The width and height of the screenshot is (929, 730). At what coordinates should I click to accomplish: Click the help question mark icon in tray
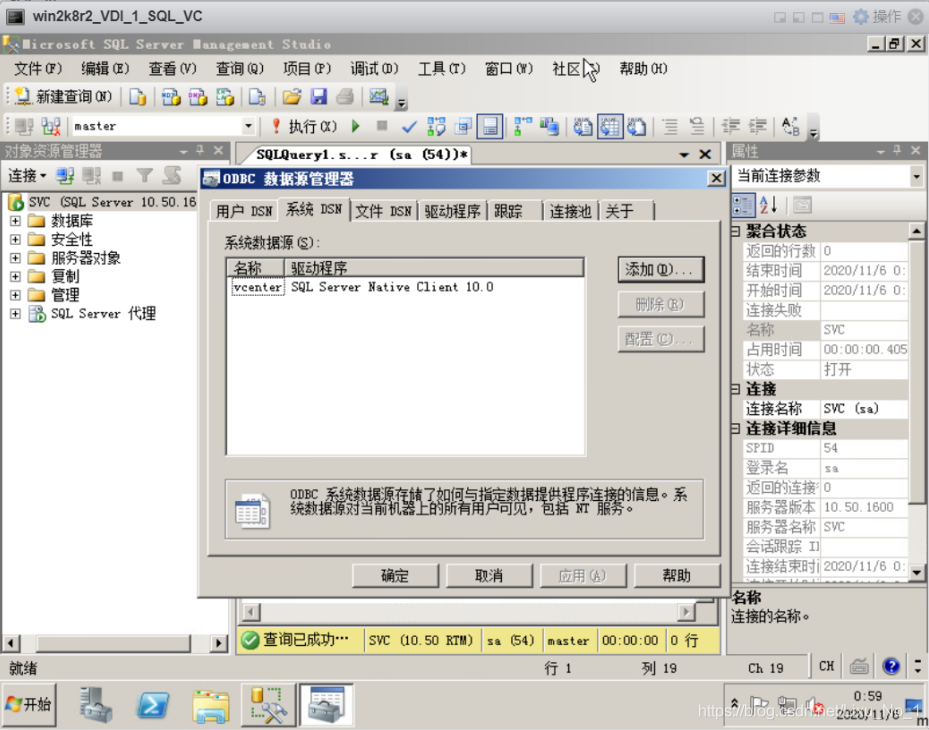pyautogui.click(x=890, y=667)
